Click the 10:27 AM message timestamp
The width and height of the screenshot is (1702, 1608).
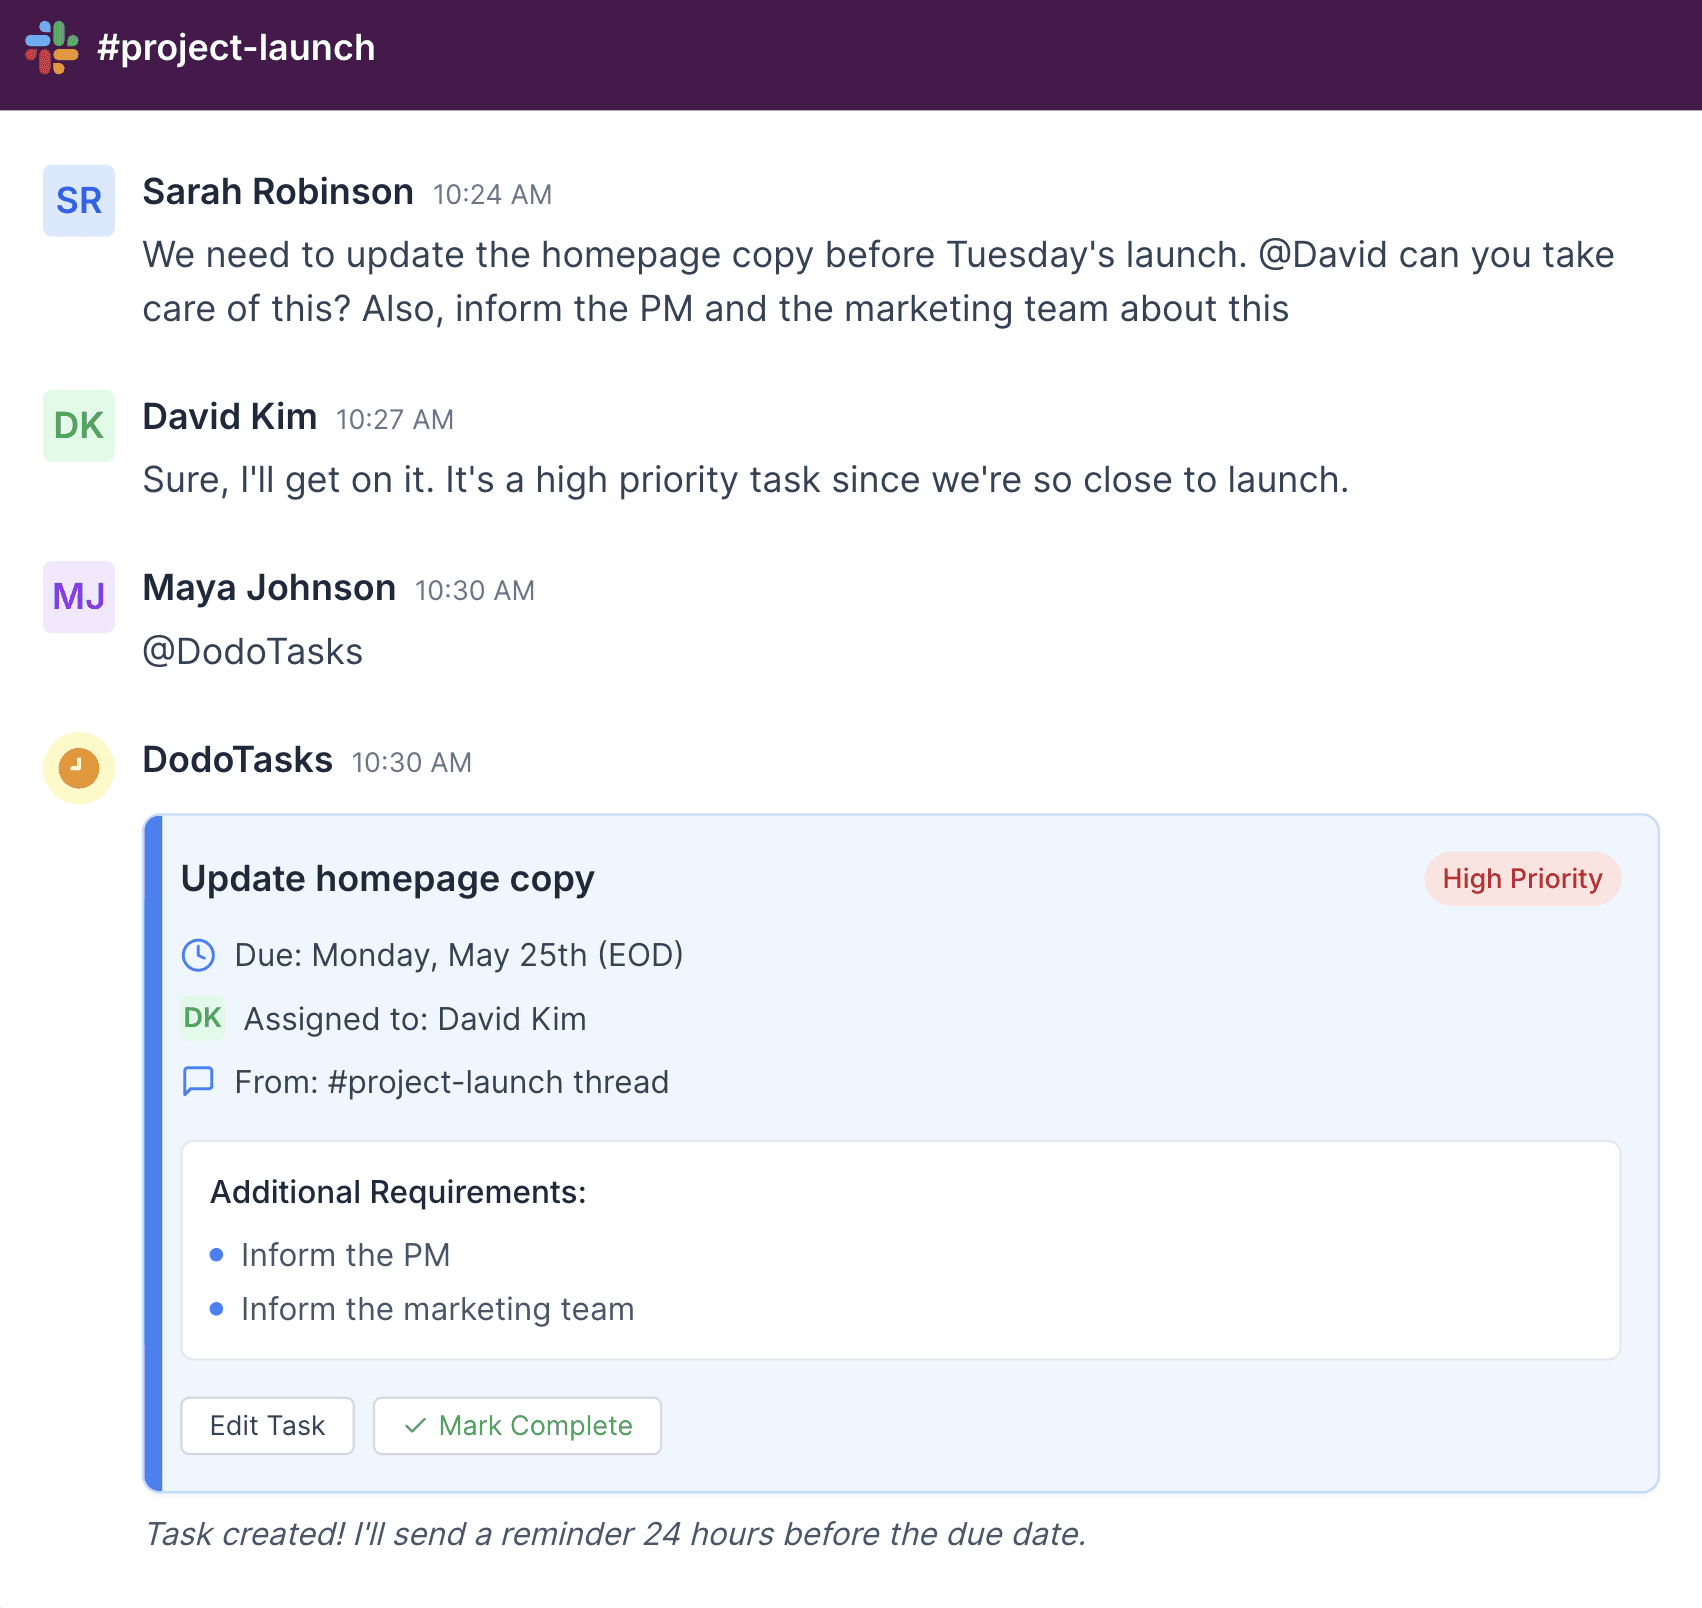(395, 420)
